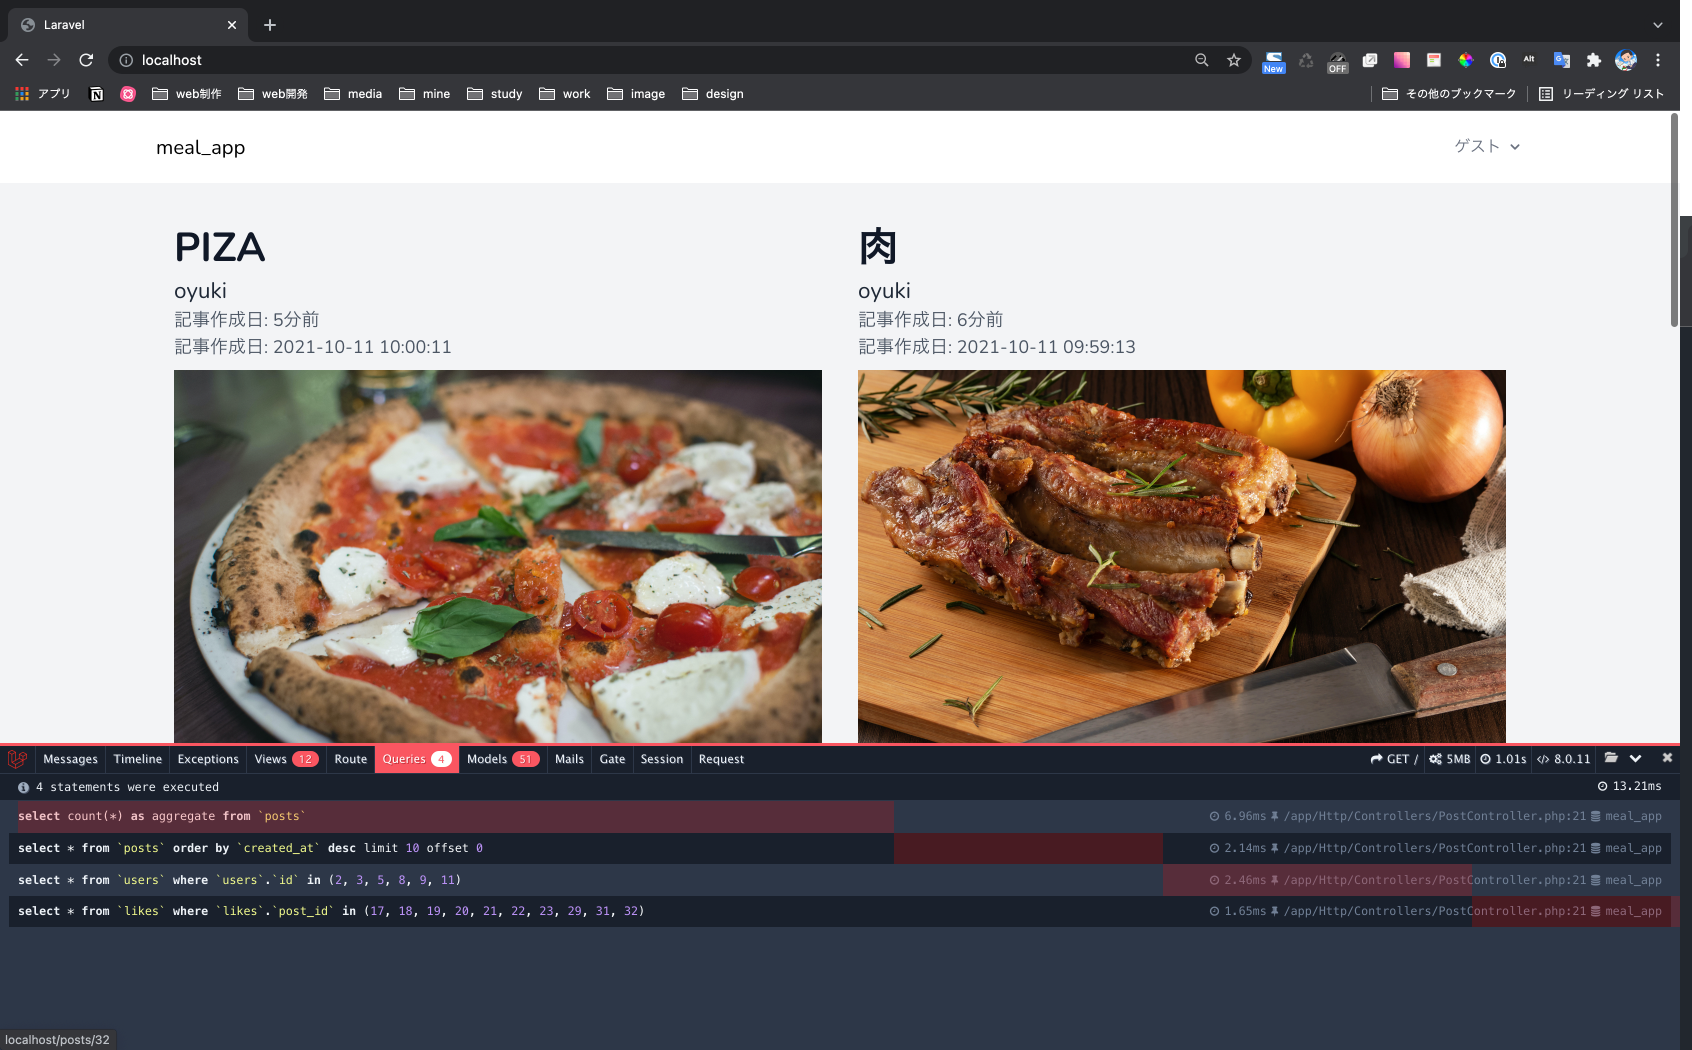Click the extension icon labeled OFF
This screenshot has height=1050, width=1692.
click(1338, 61)
